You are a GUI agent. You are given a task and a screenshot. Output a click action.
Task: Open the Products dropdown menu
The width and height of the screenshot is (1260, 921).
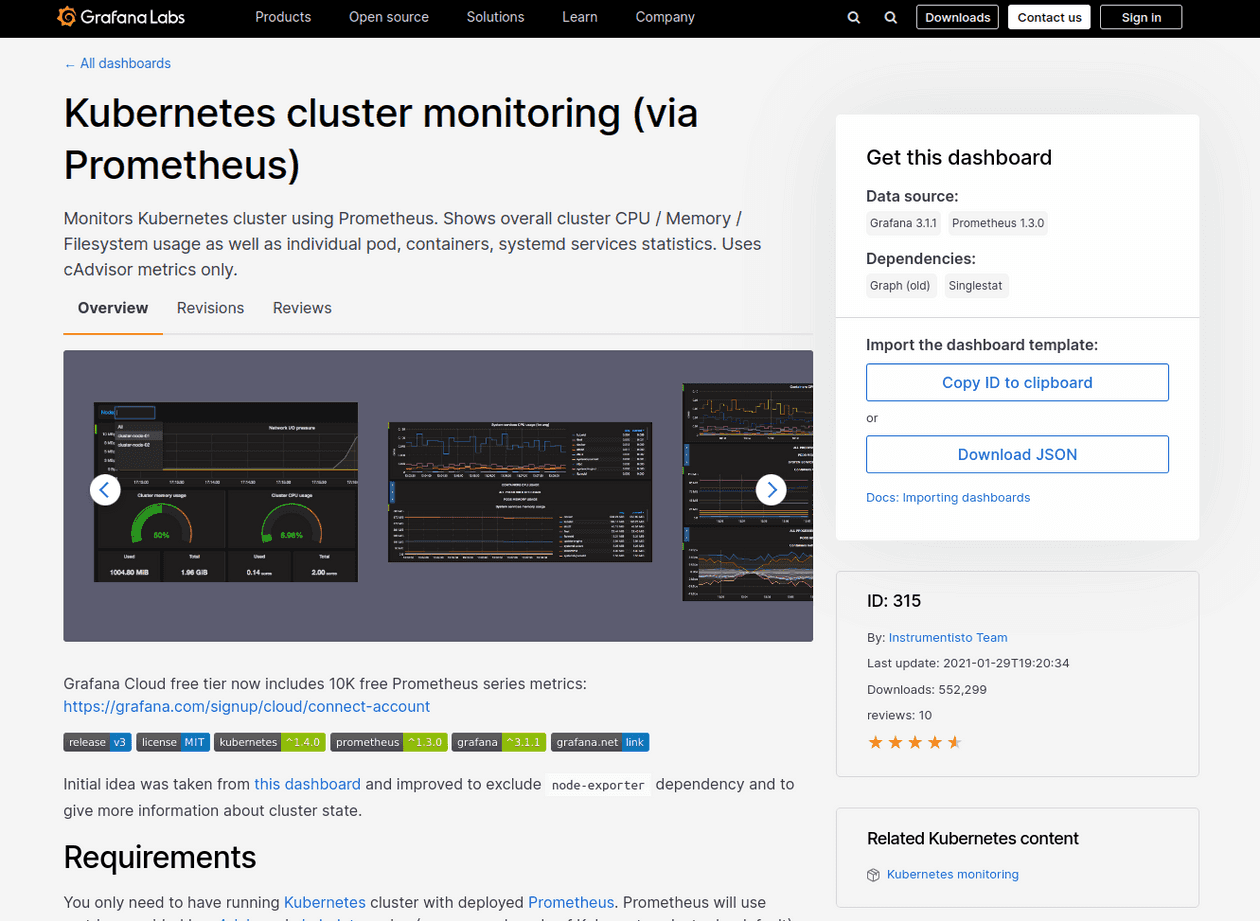(283, 17)
